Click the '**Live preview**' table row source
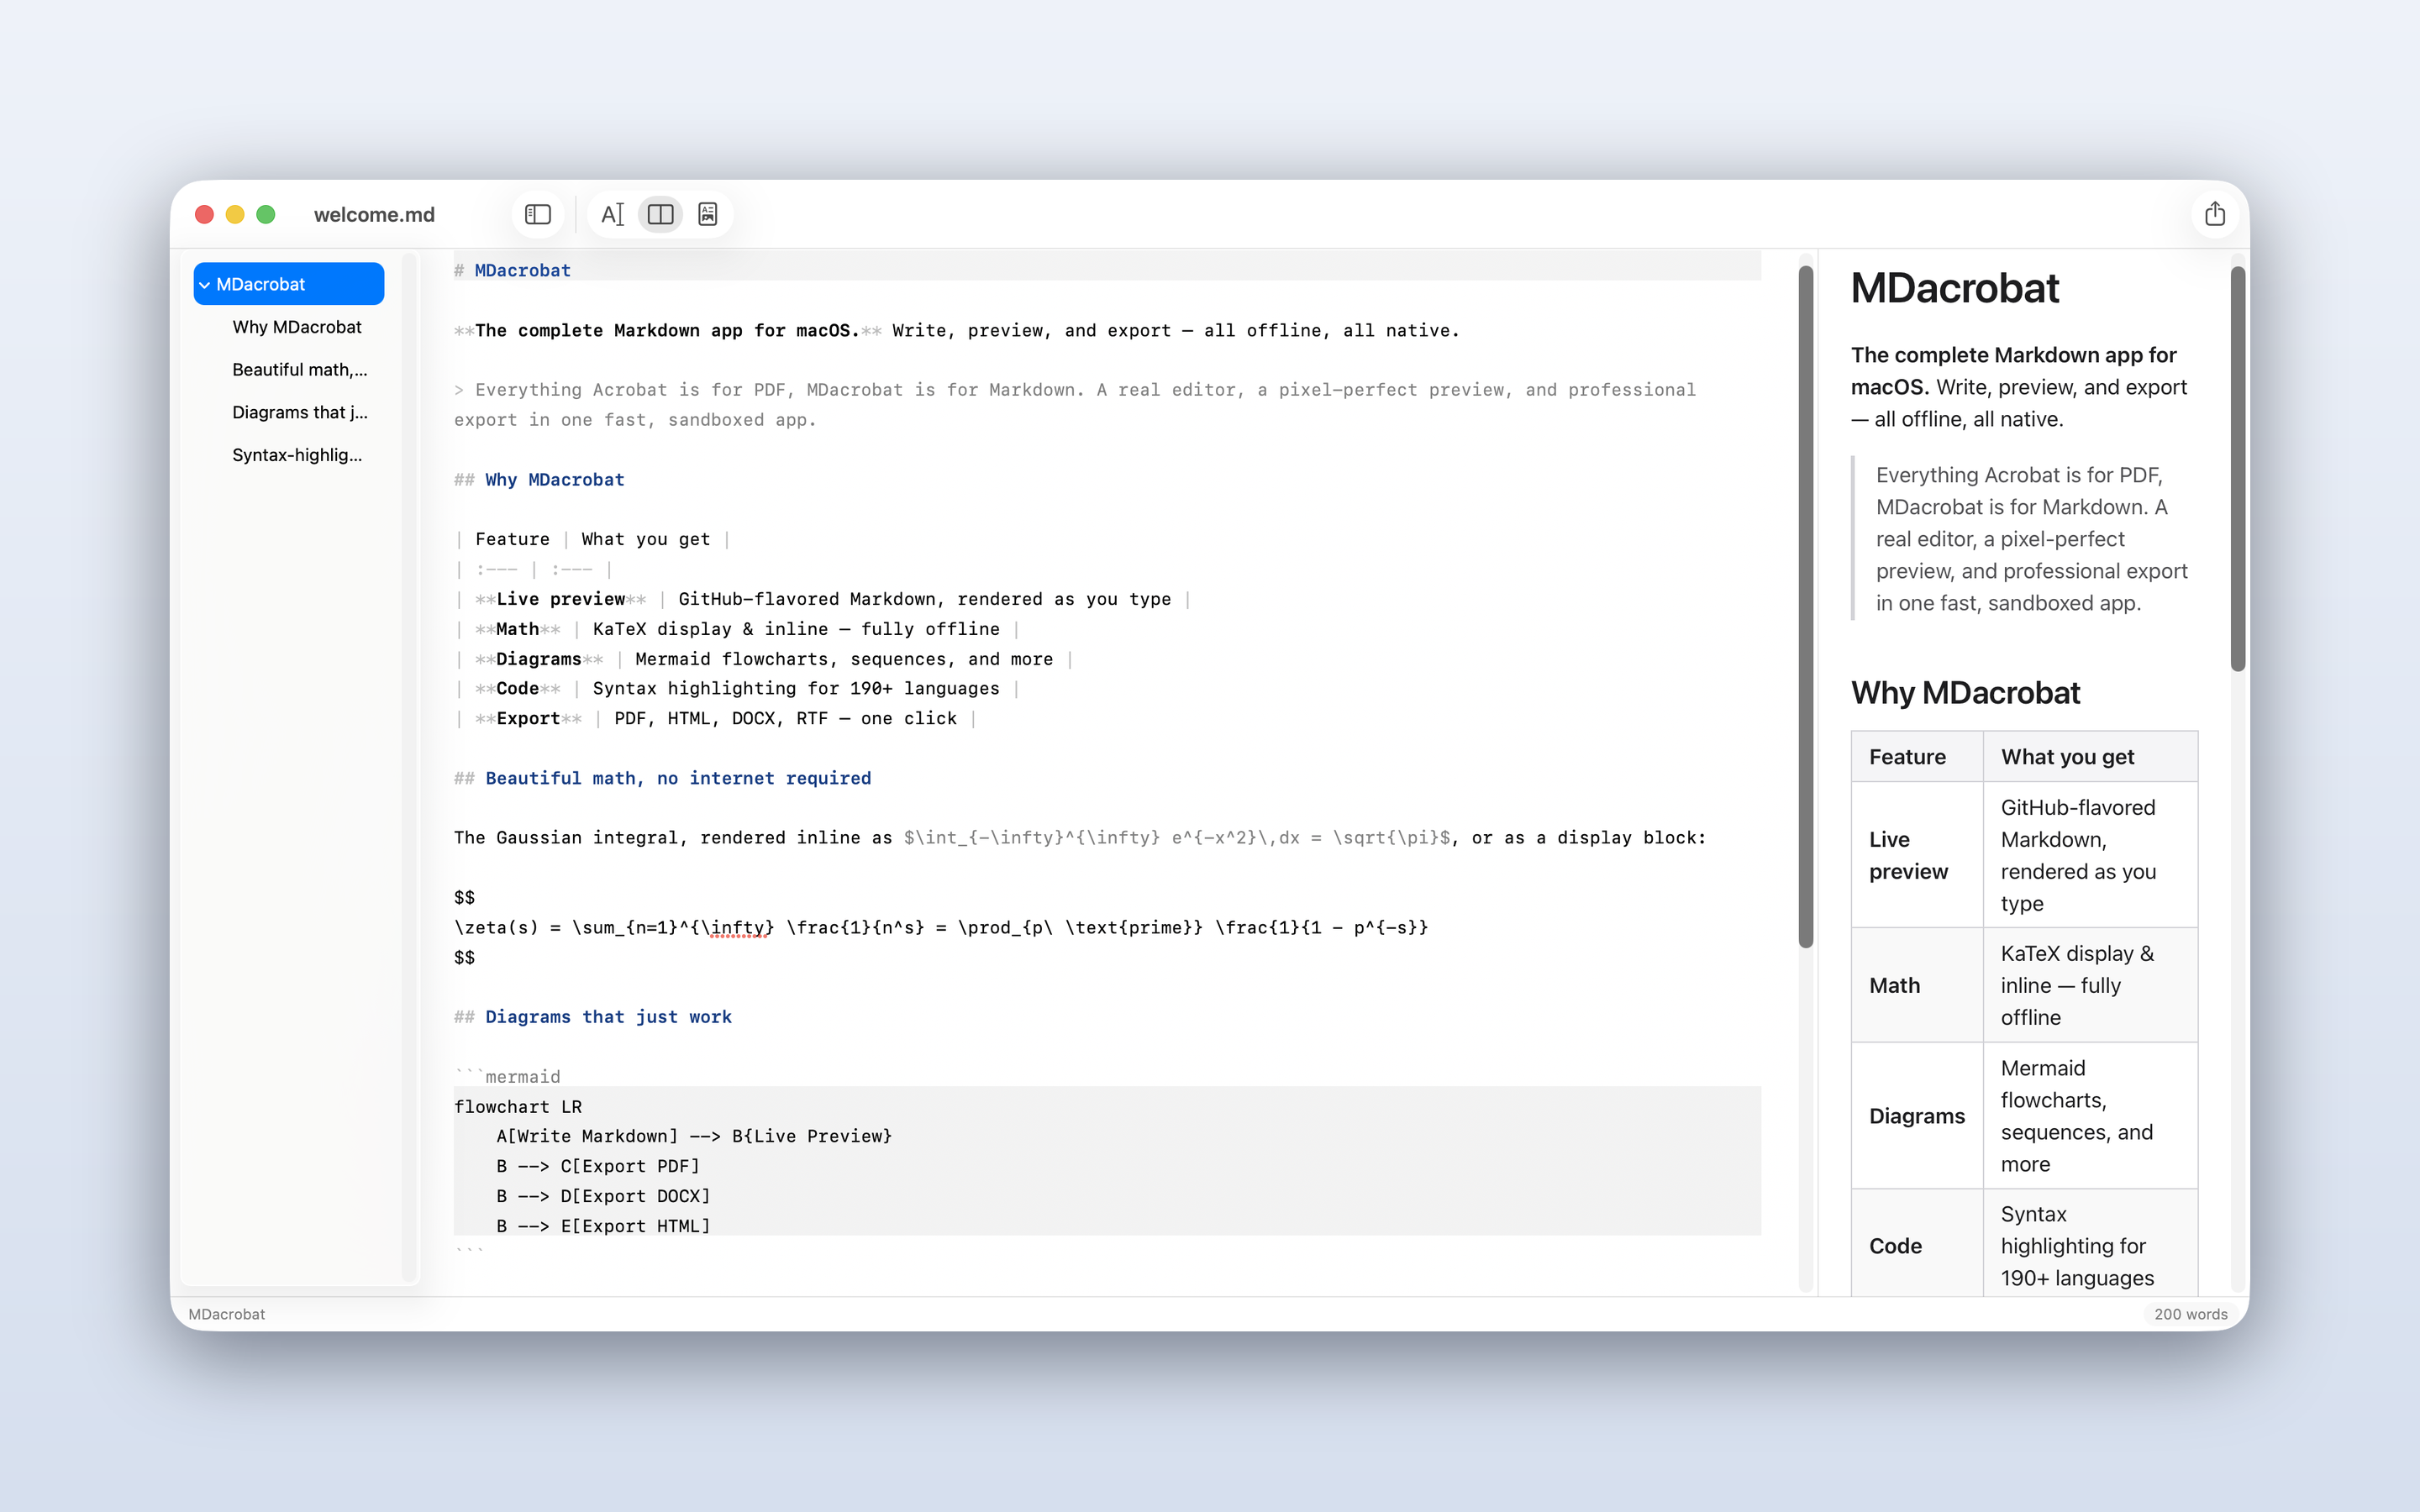This screenshot has height=1512, width=2420. tap(823, 599)
